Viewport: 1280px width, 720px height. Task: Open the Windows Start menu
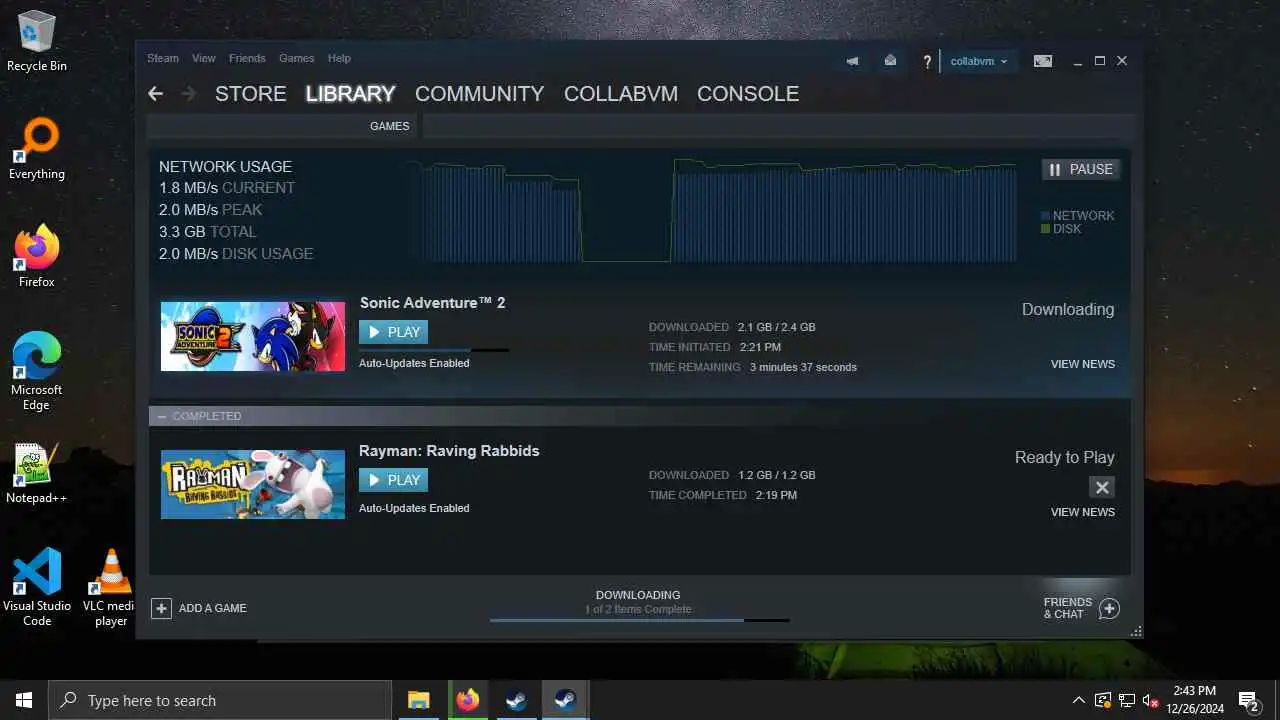point(24,700)
